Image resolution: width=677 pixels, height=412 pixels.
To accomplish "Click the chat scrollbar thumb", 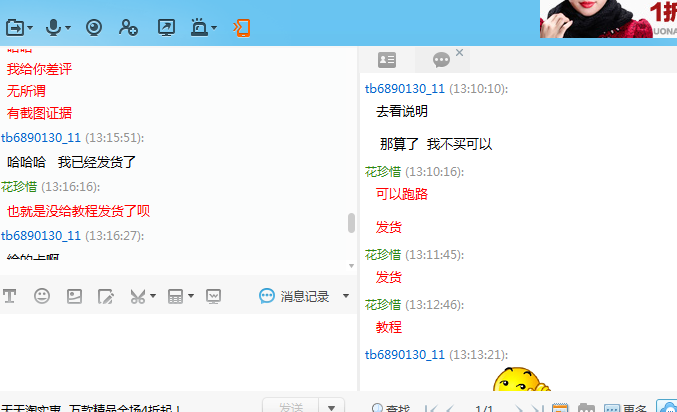I will point(351,223).
